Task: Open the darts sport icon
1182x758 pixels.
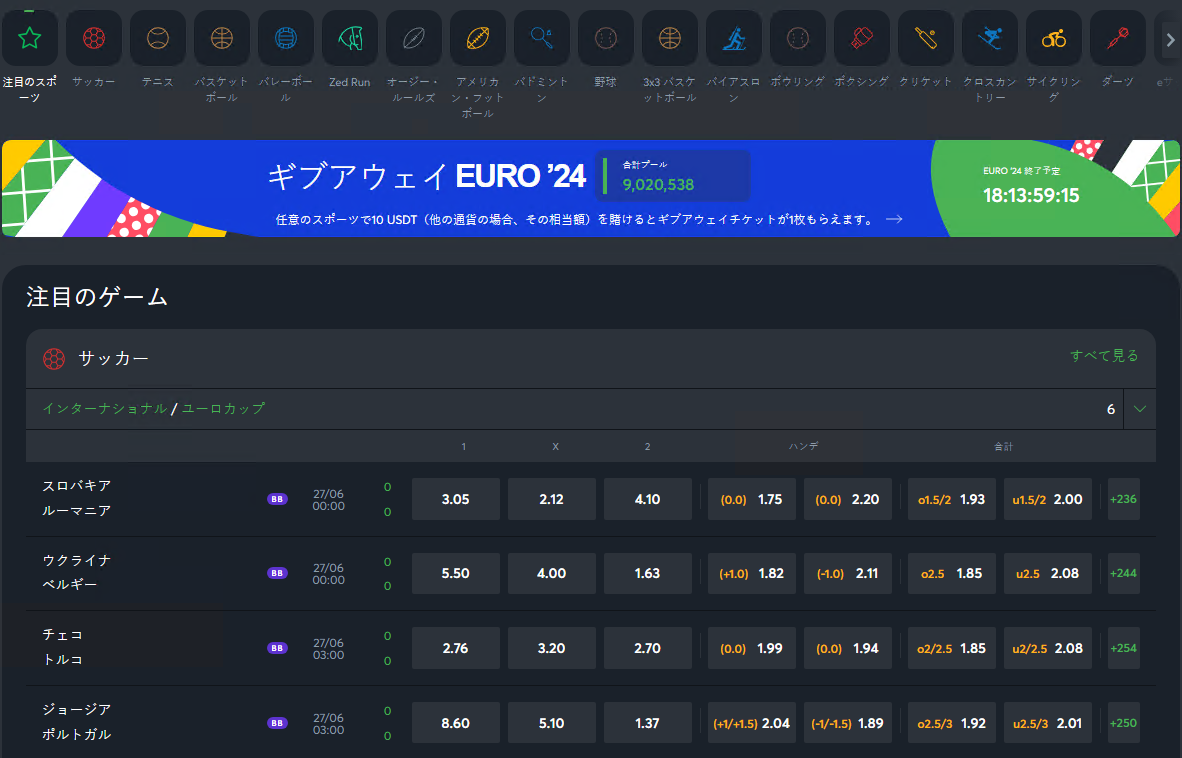Action: (1118, 38)
